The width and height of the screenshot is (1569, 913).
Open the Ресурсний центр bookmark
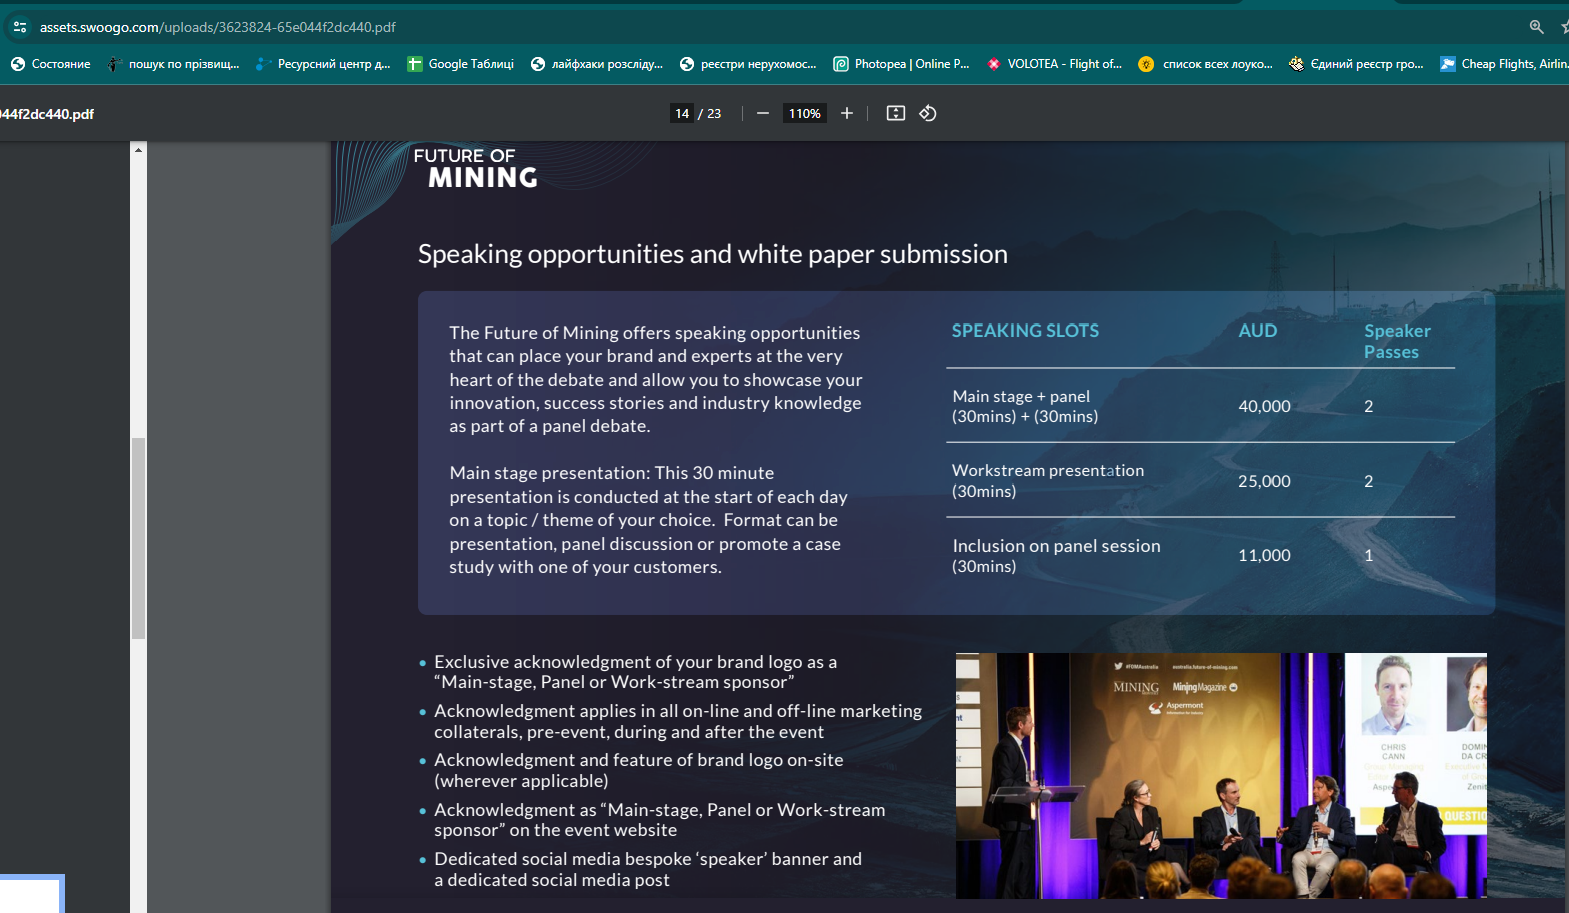click(x=323, y=64)
